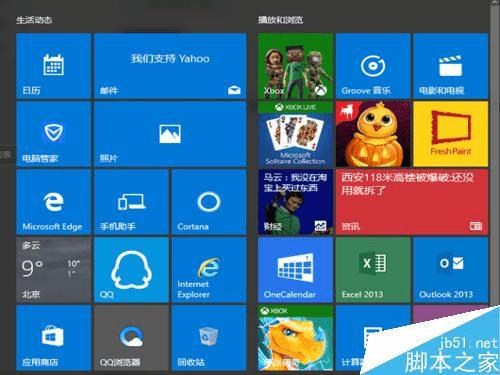Launch the OneCalendar tile

pyautogui.click(x=295, y=270)
